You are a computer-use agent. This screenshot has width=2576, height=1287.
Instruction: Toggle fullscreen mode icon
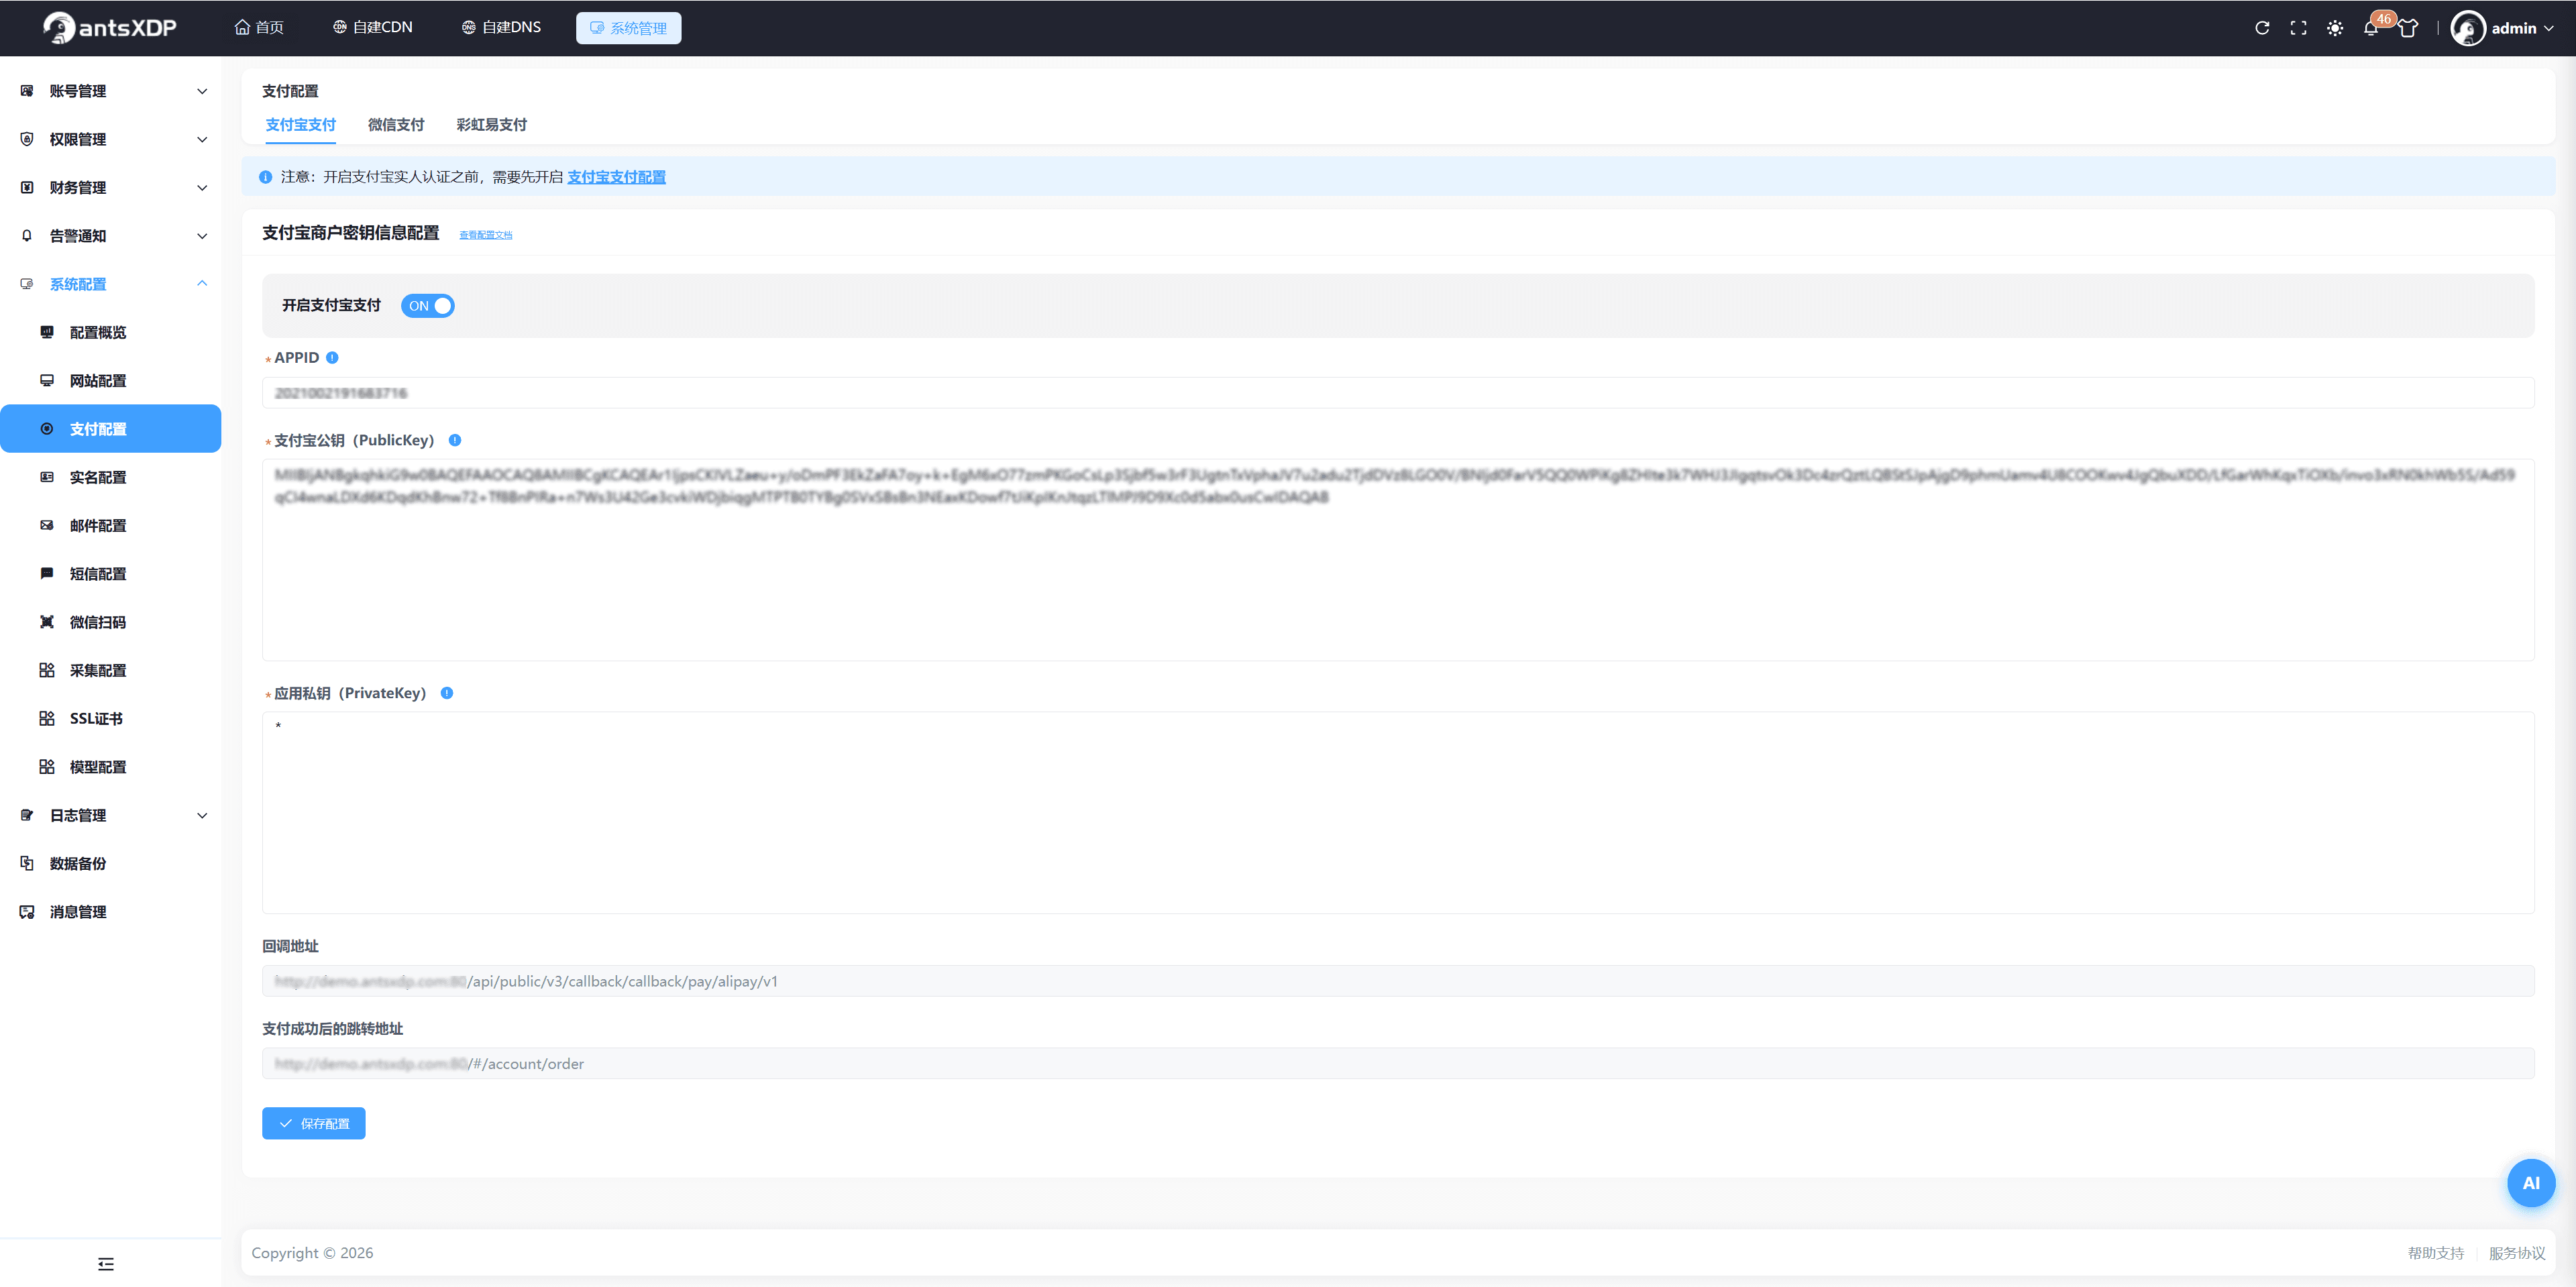(x=2298, y=28)
